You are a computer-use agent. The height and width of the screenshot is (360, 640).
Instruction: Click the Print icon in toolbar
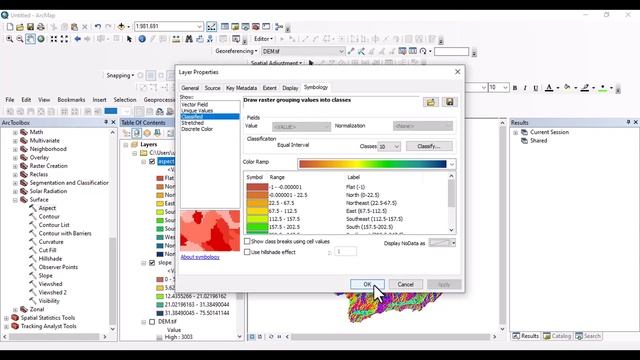[x=41, y=27]
